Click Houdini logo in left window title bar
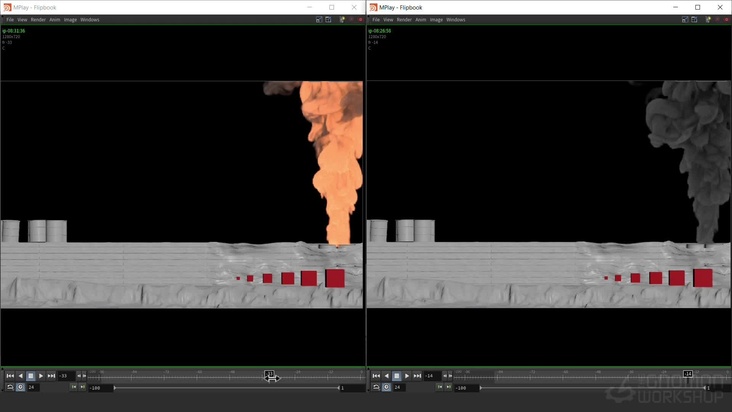The width and height of the screenshot is (732, 412). (7, 7)
